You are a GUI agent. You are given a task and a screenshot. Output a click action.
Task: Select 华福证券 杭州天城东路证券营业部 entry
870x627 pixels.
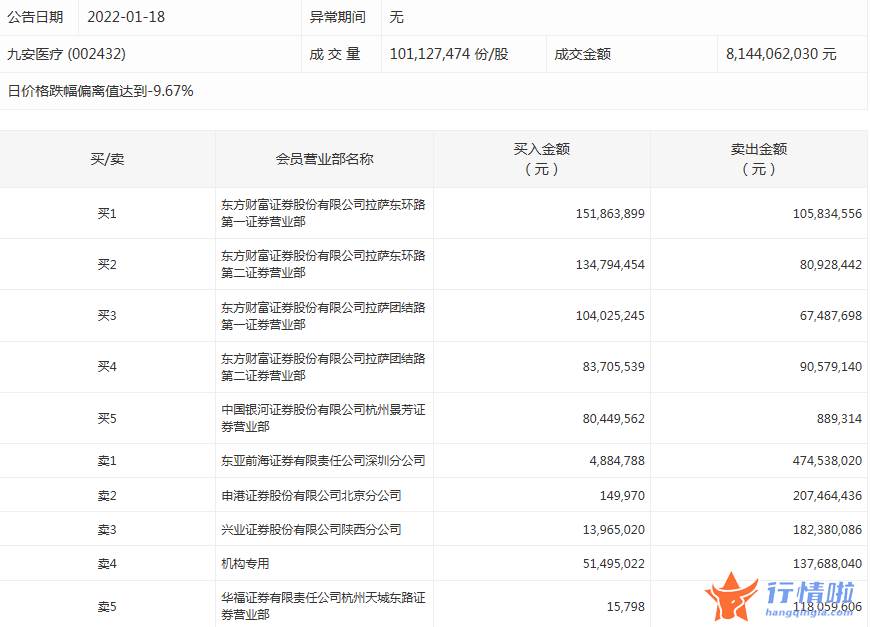[x=323, y=606]
